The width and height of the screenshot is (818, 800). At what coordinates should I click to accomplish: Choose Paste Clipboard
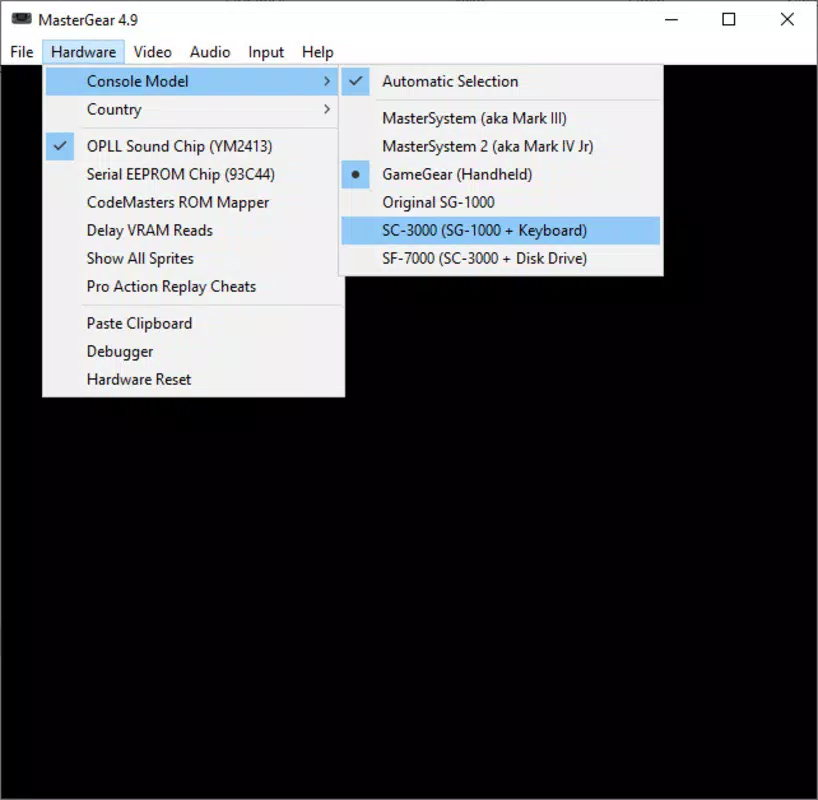[x=194, y=324]
